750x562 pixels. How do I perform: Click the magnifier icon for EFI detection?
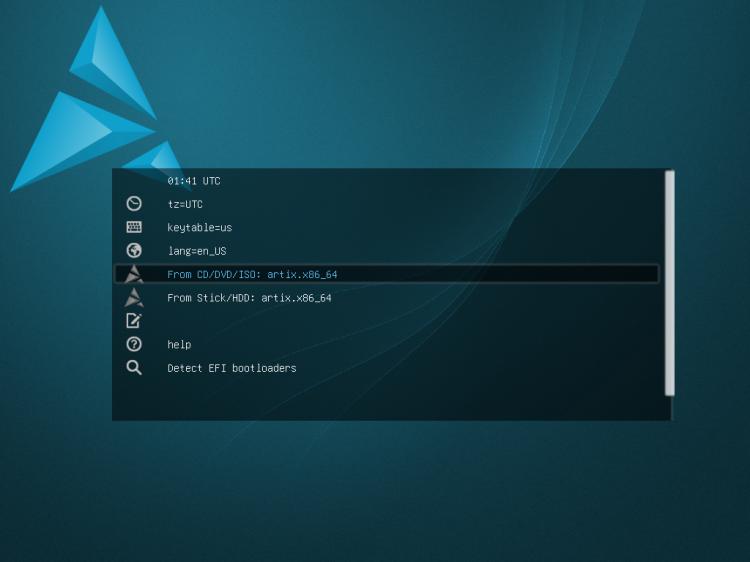pyautogui.click(x=134, y=367)
